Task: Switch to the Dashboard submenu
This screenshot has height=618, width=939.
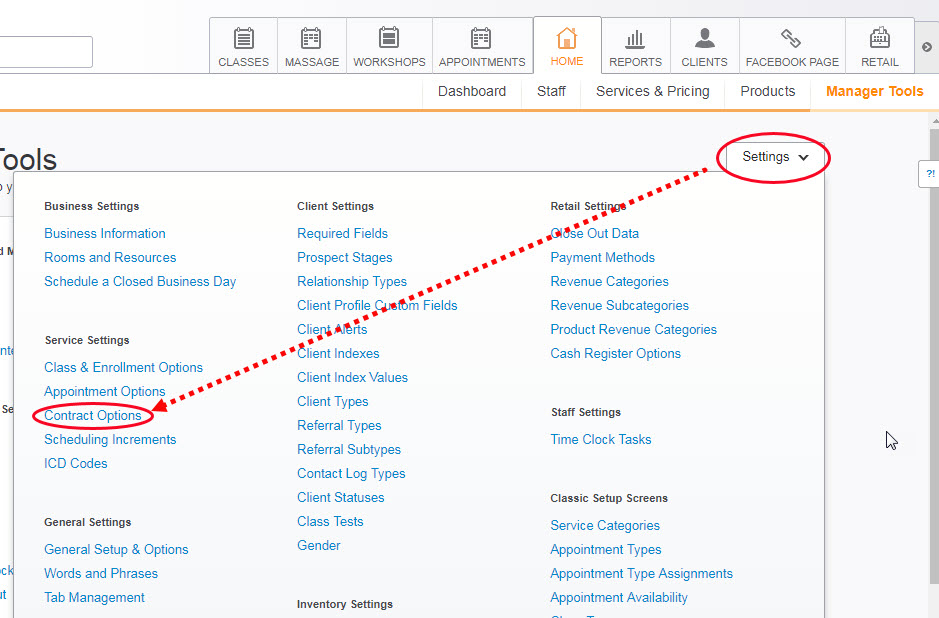Action: pyautogui.click(x=472, y=91)
